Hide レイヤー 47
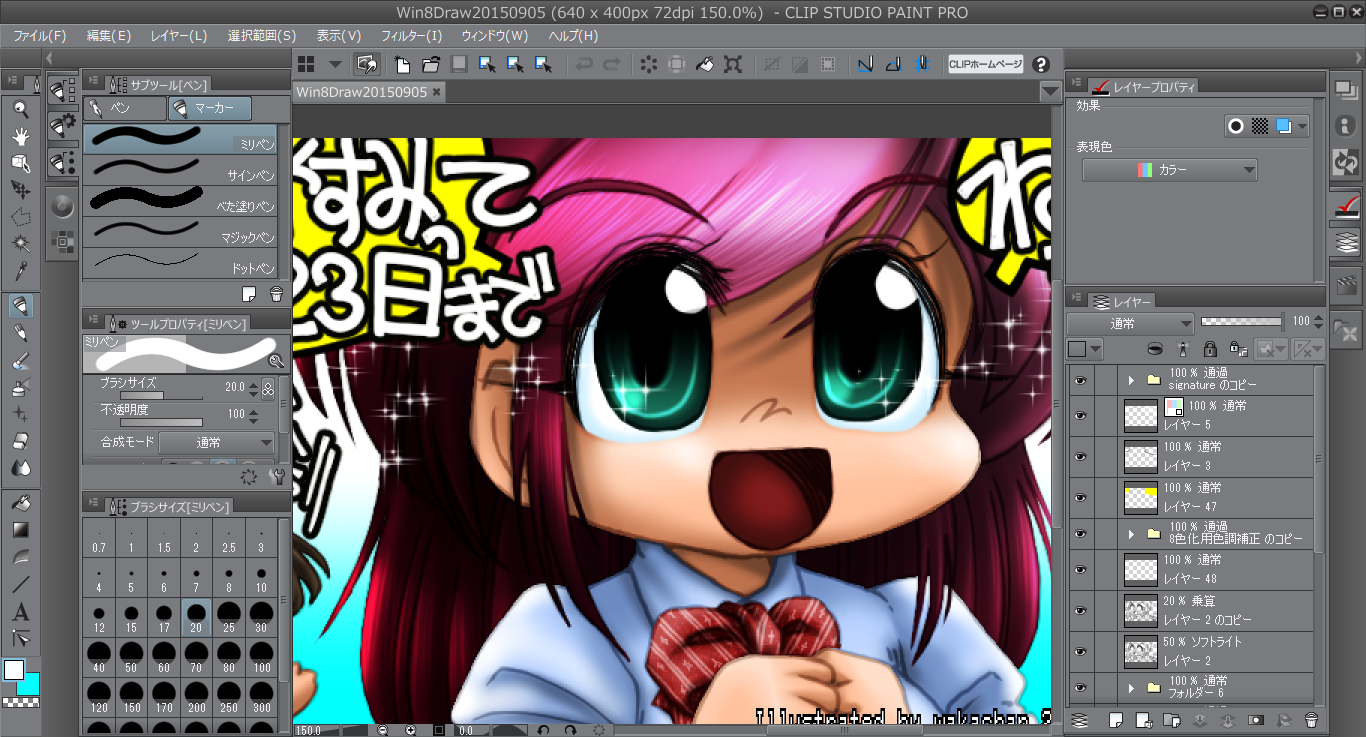The image size is (1366, 737). pos(1080,497)
